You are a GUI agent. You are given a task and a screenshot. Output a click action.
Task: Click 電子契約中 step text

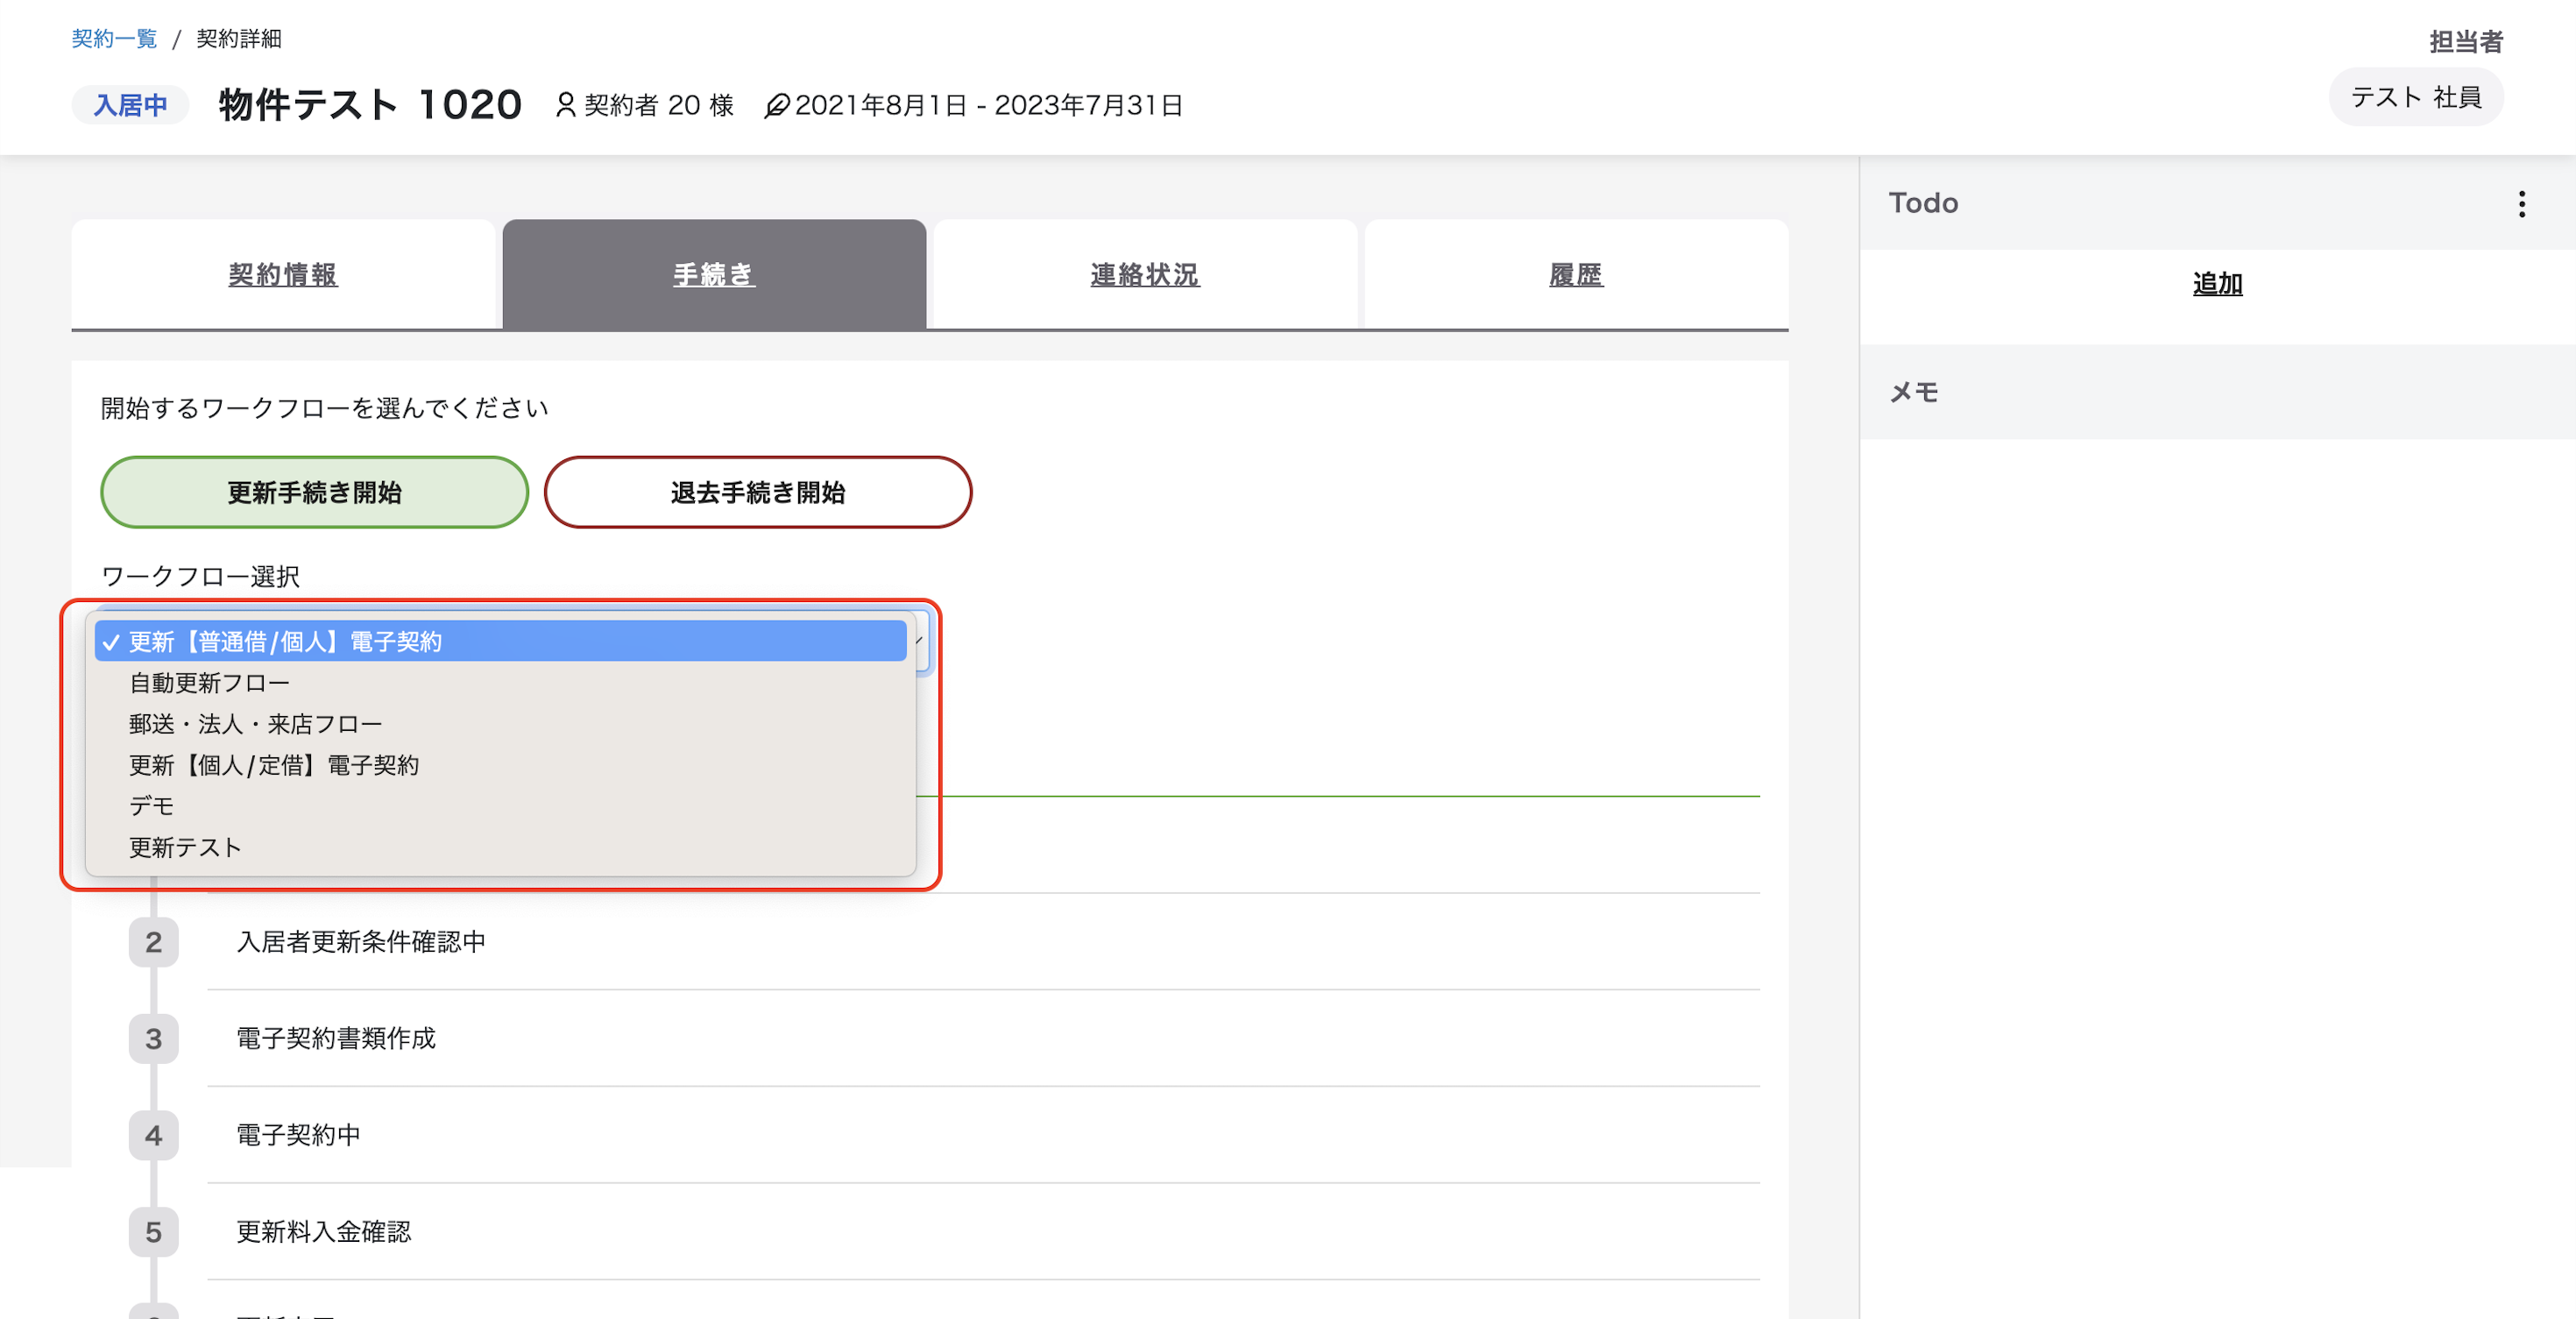[x=298, y=1135]
